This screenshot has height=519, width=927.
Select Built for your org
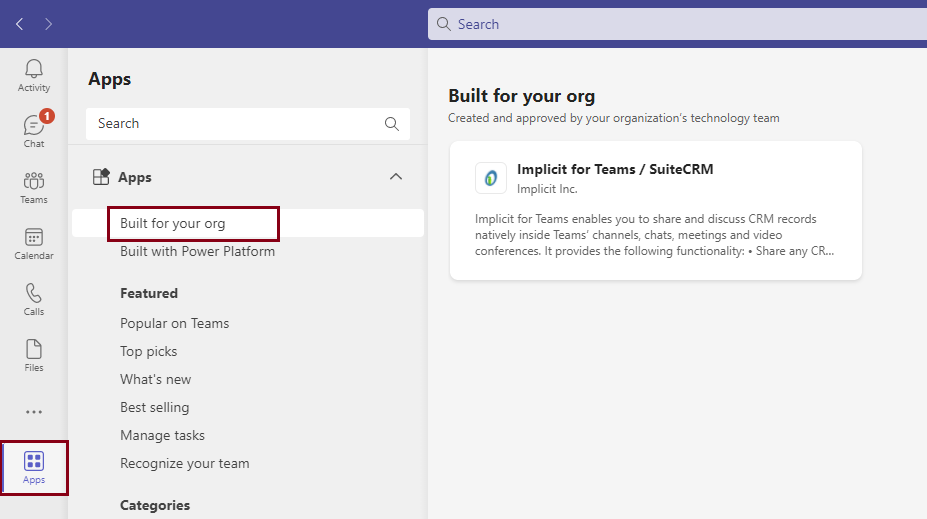[x=173, y=223]
